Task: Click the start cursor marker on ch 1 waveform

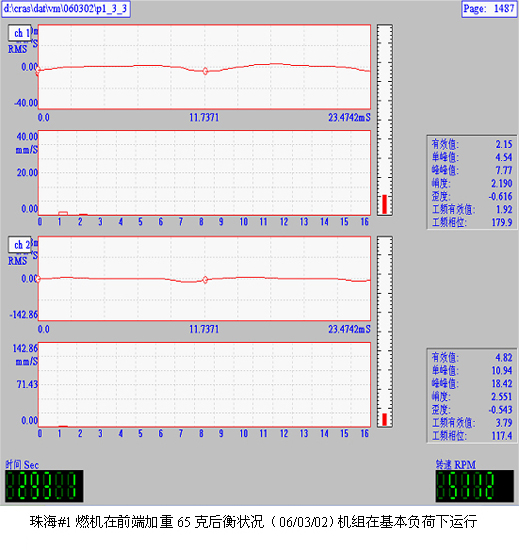Action: (x=38, y=70)
